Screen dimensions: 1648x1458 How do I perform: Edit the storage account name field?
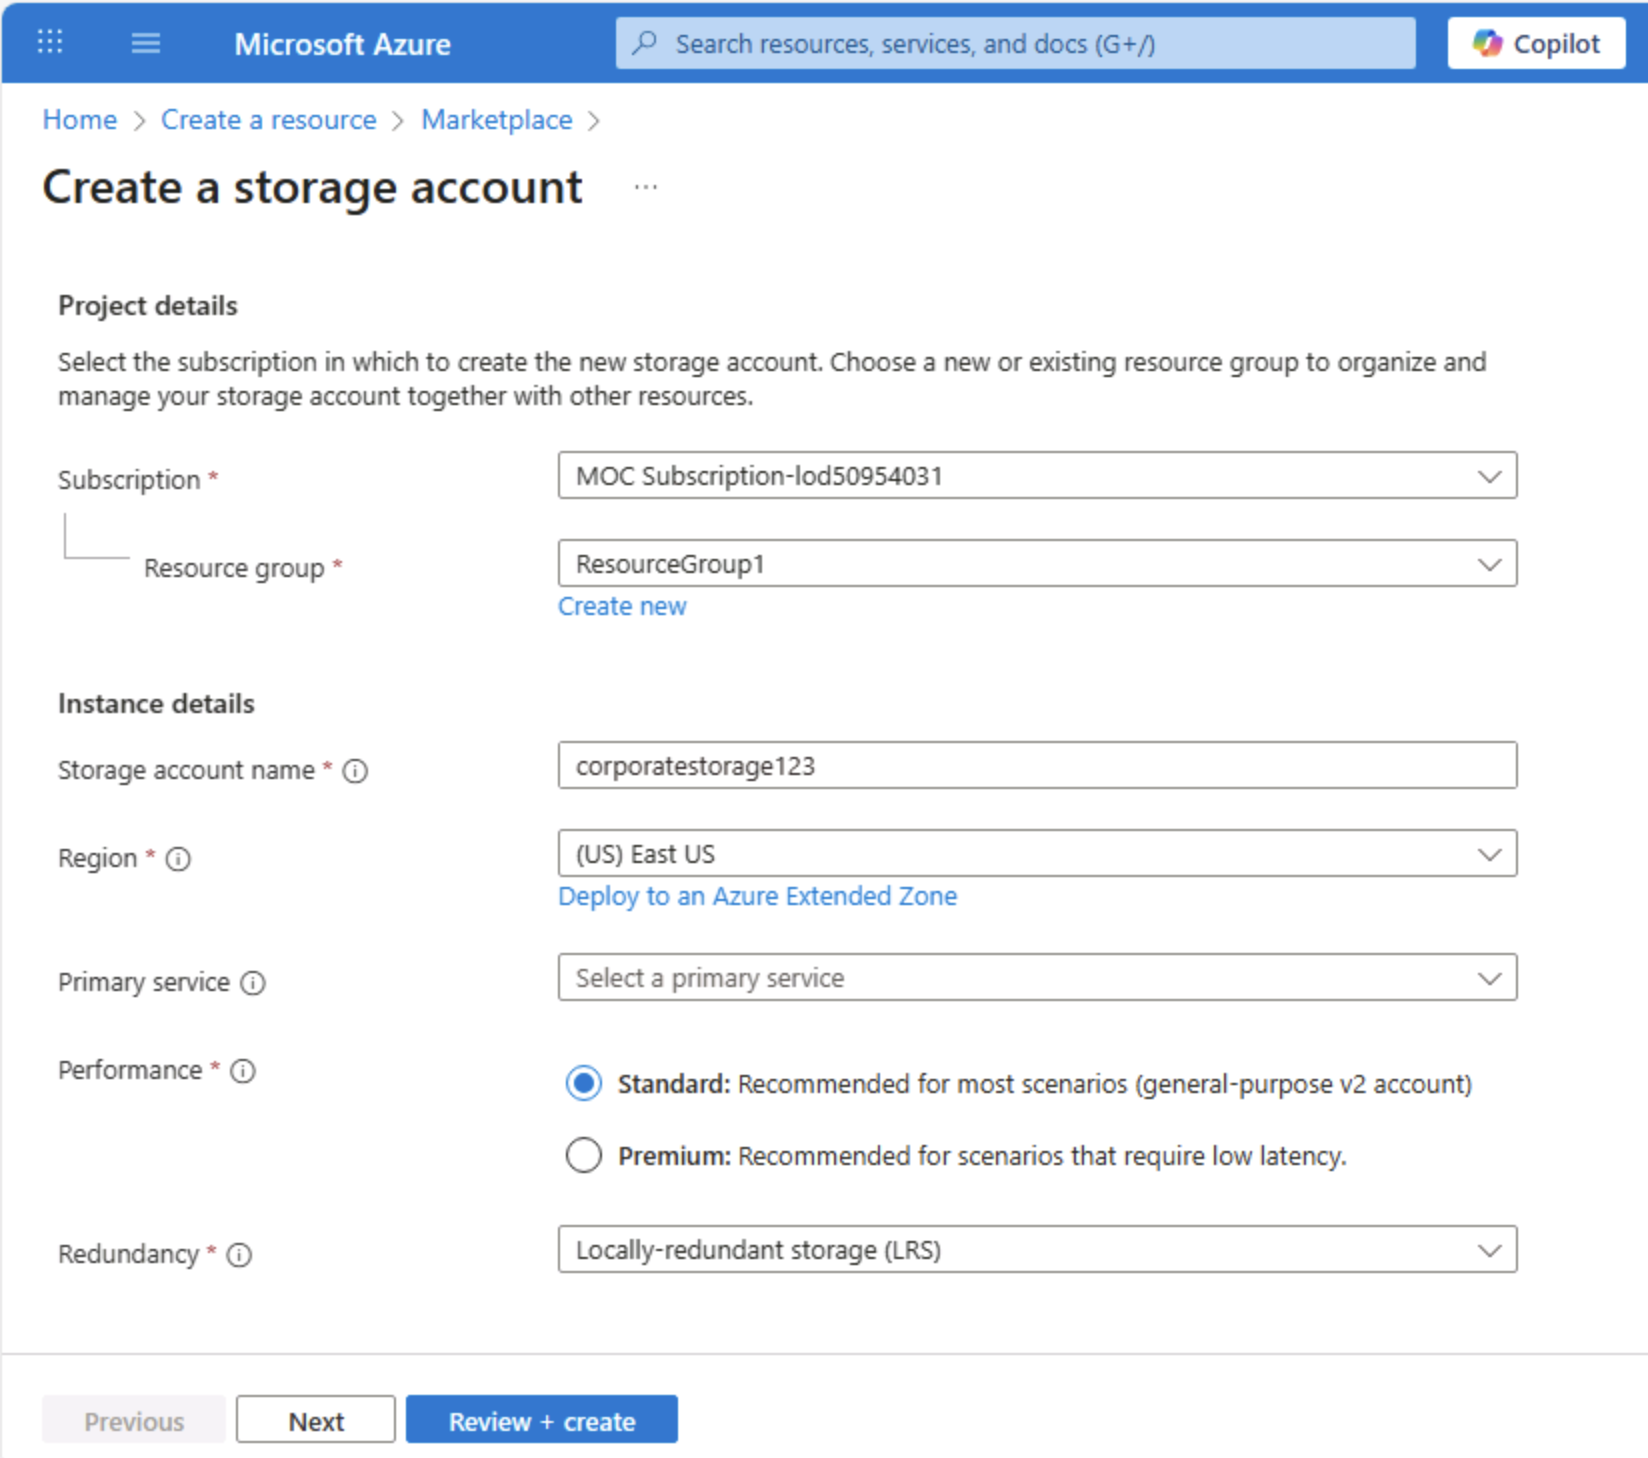pyautogui.click(x=1037, y=766)
